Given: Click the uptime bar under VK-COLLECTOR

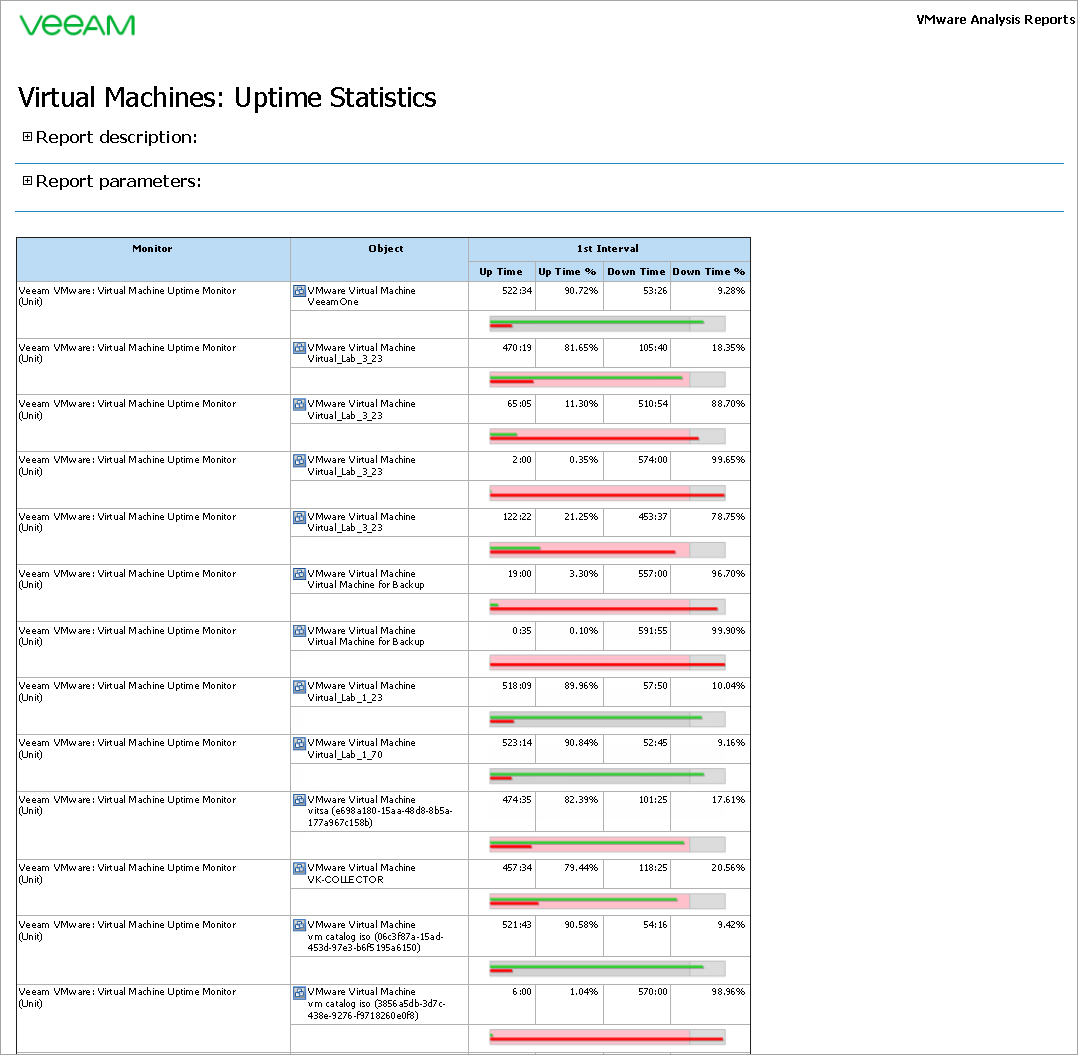Looking at the screenshot, I should (x=607, y=901).
